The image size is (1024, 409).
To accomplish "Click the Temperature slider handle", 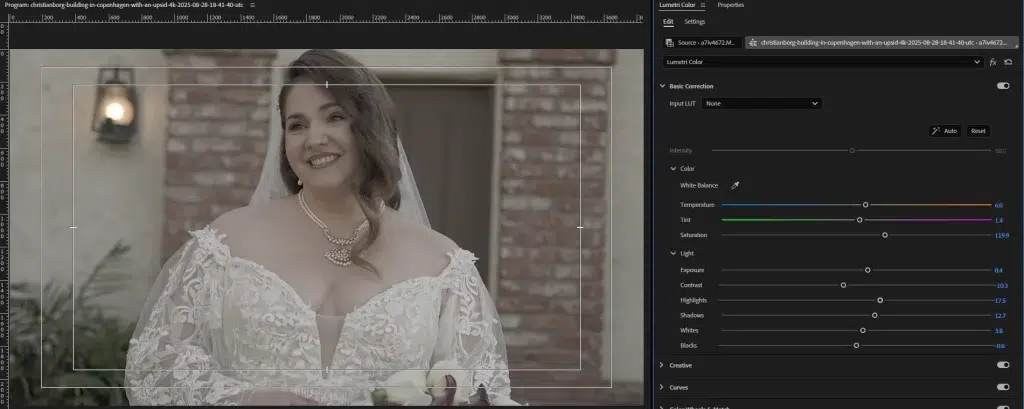I will pyautogui.click(x=865, y=204).
